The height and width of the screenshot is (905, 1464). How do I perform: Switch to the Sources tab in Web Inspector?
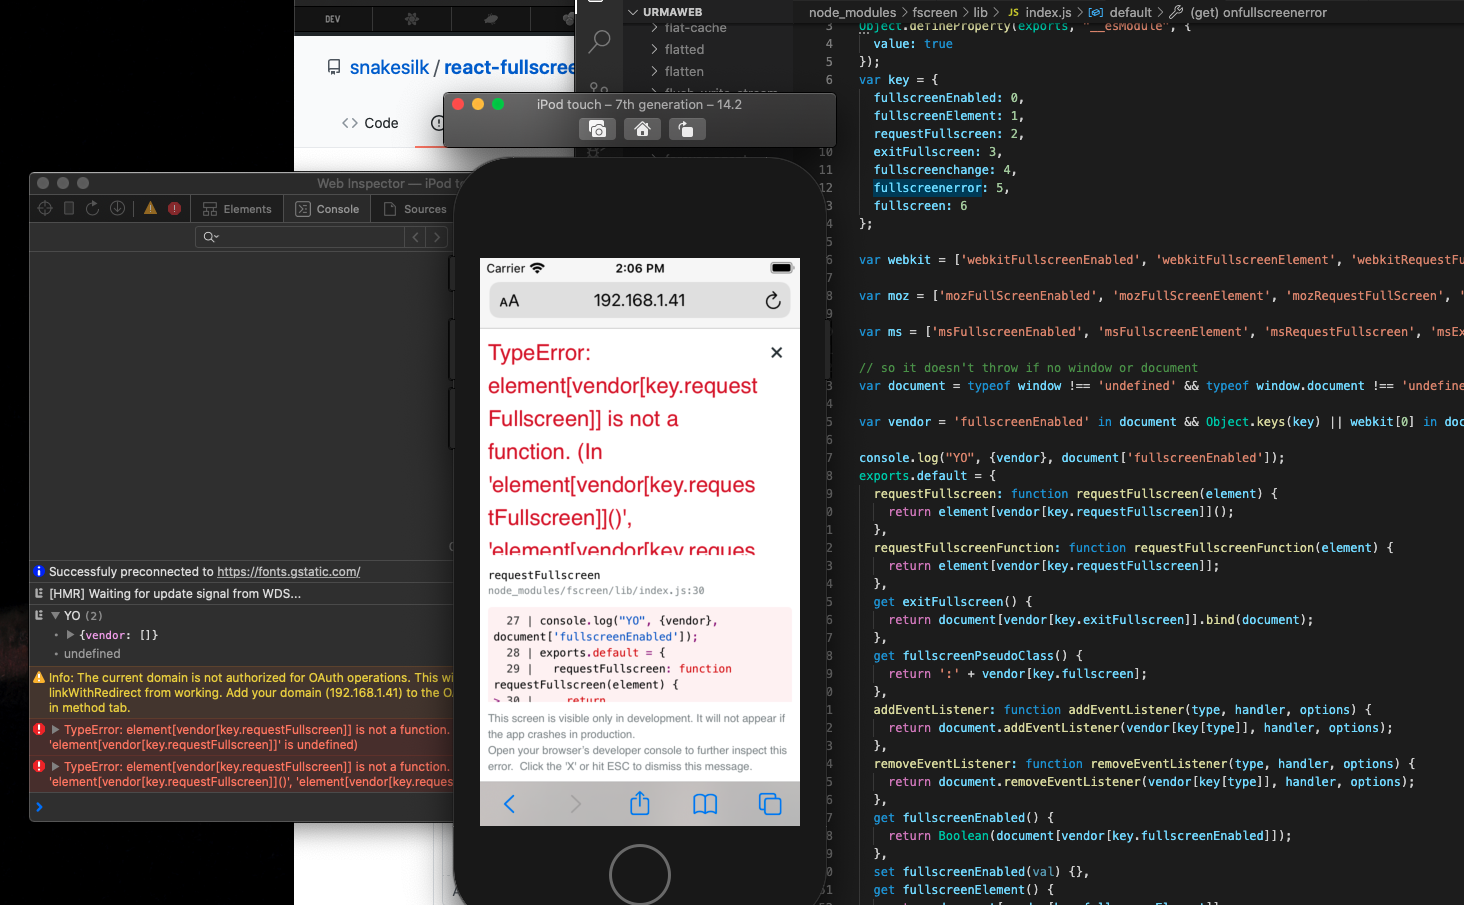[x=423, y=209]
